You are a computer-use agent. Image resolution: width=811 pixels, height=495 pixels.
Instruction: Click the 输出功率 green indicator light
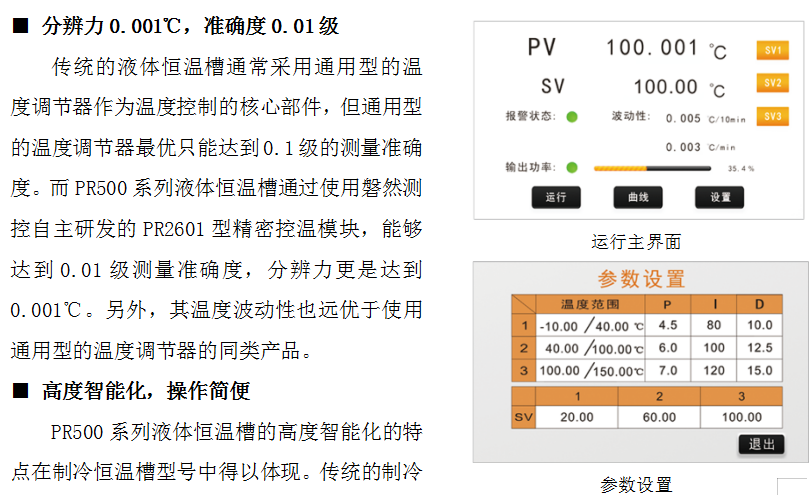point(572,168)
